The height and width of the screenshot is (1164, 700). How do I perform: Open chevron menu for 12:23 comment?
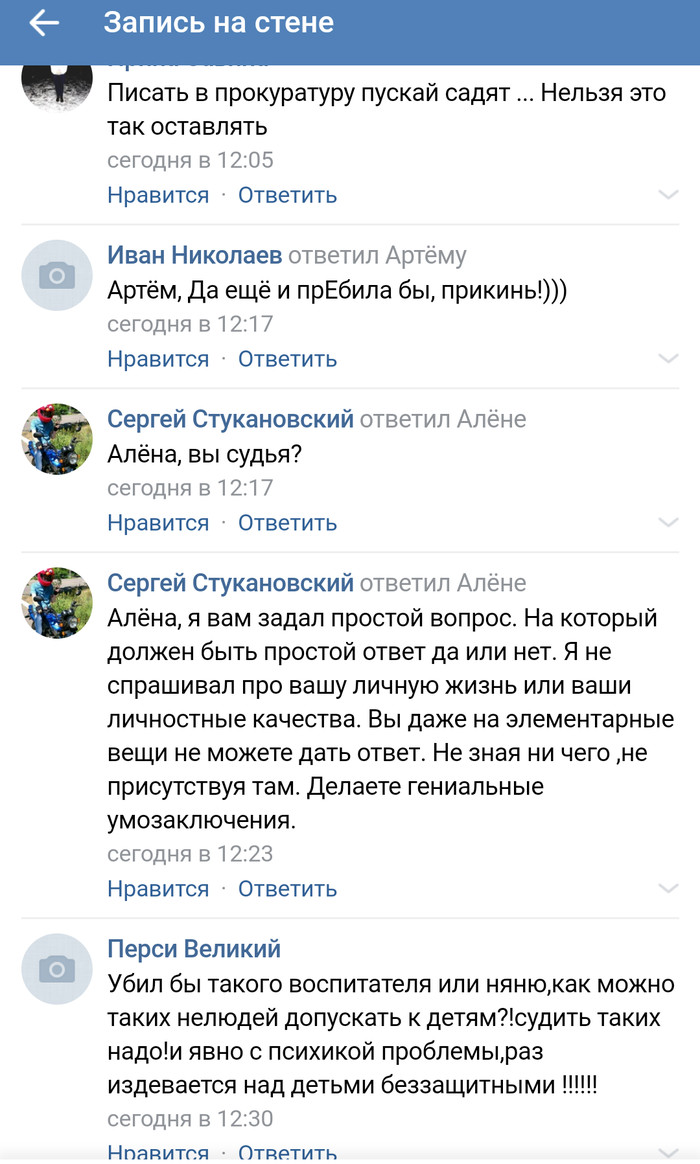[668, 889]
